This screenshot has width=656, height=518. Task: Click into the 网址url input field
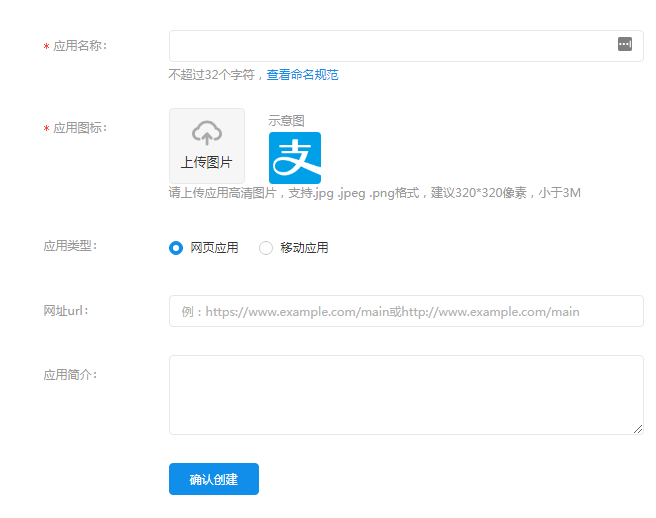pyautogui.click(x=405, y=311)
